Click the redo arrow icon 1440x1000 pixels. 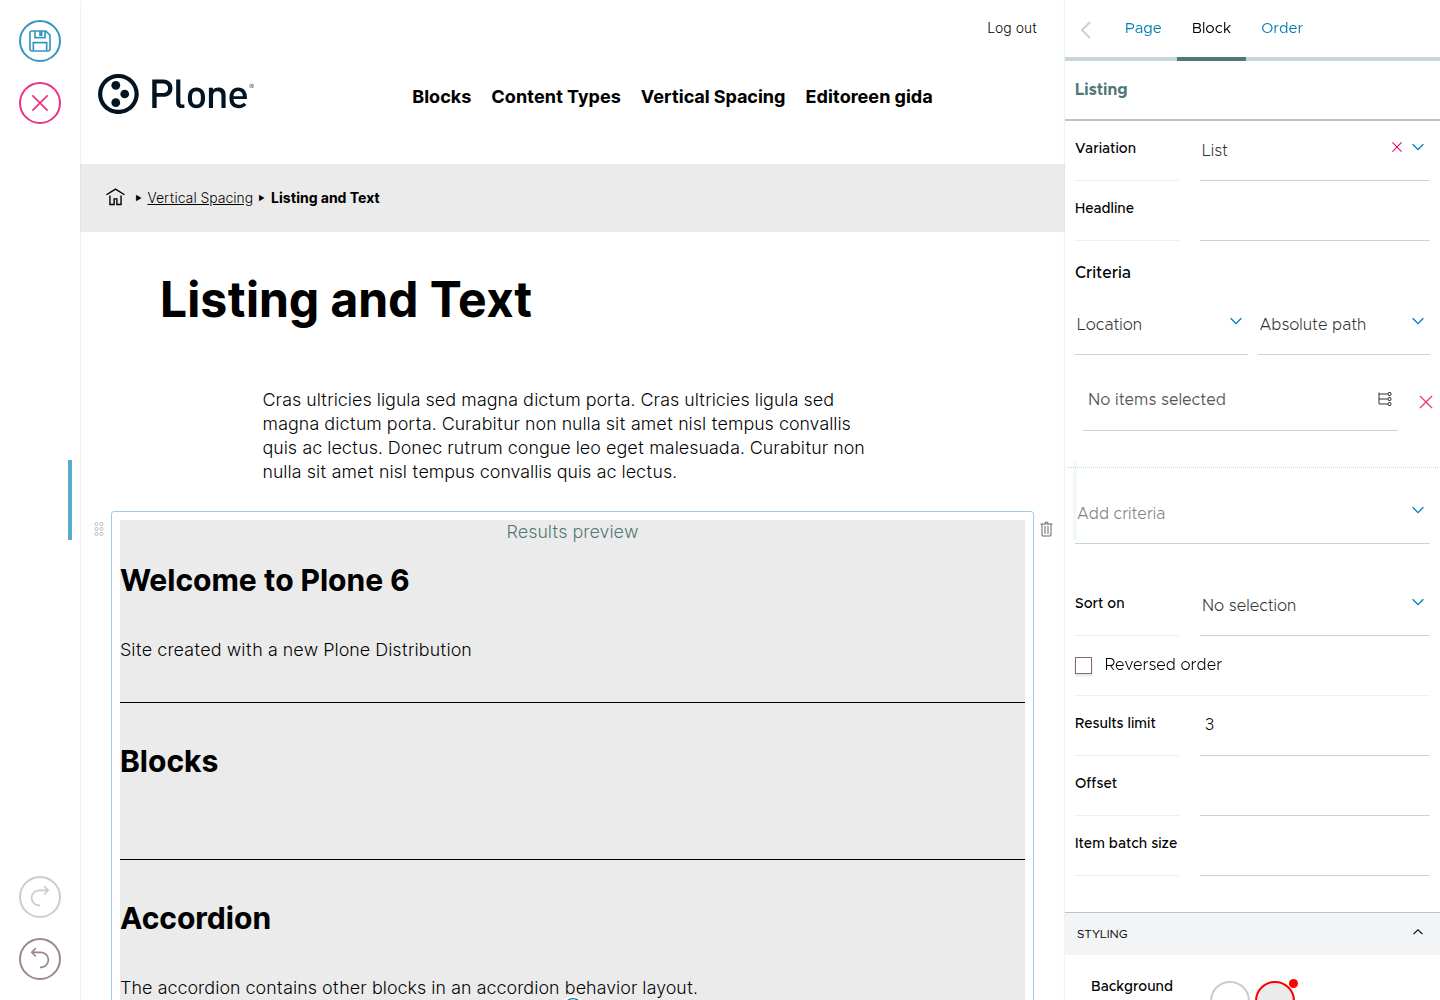click(40, 897)
